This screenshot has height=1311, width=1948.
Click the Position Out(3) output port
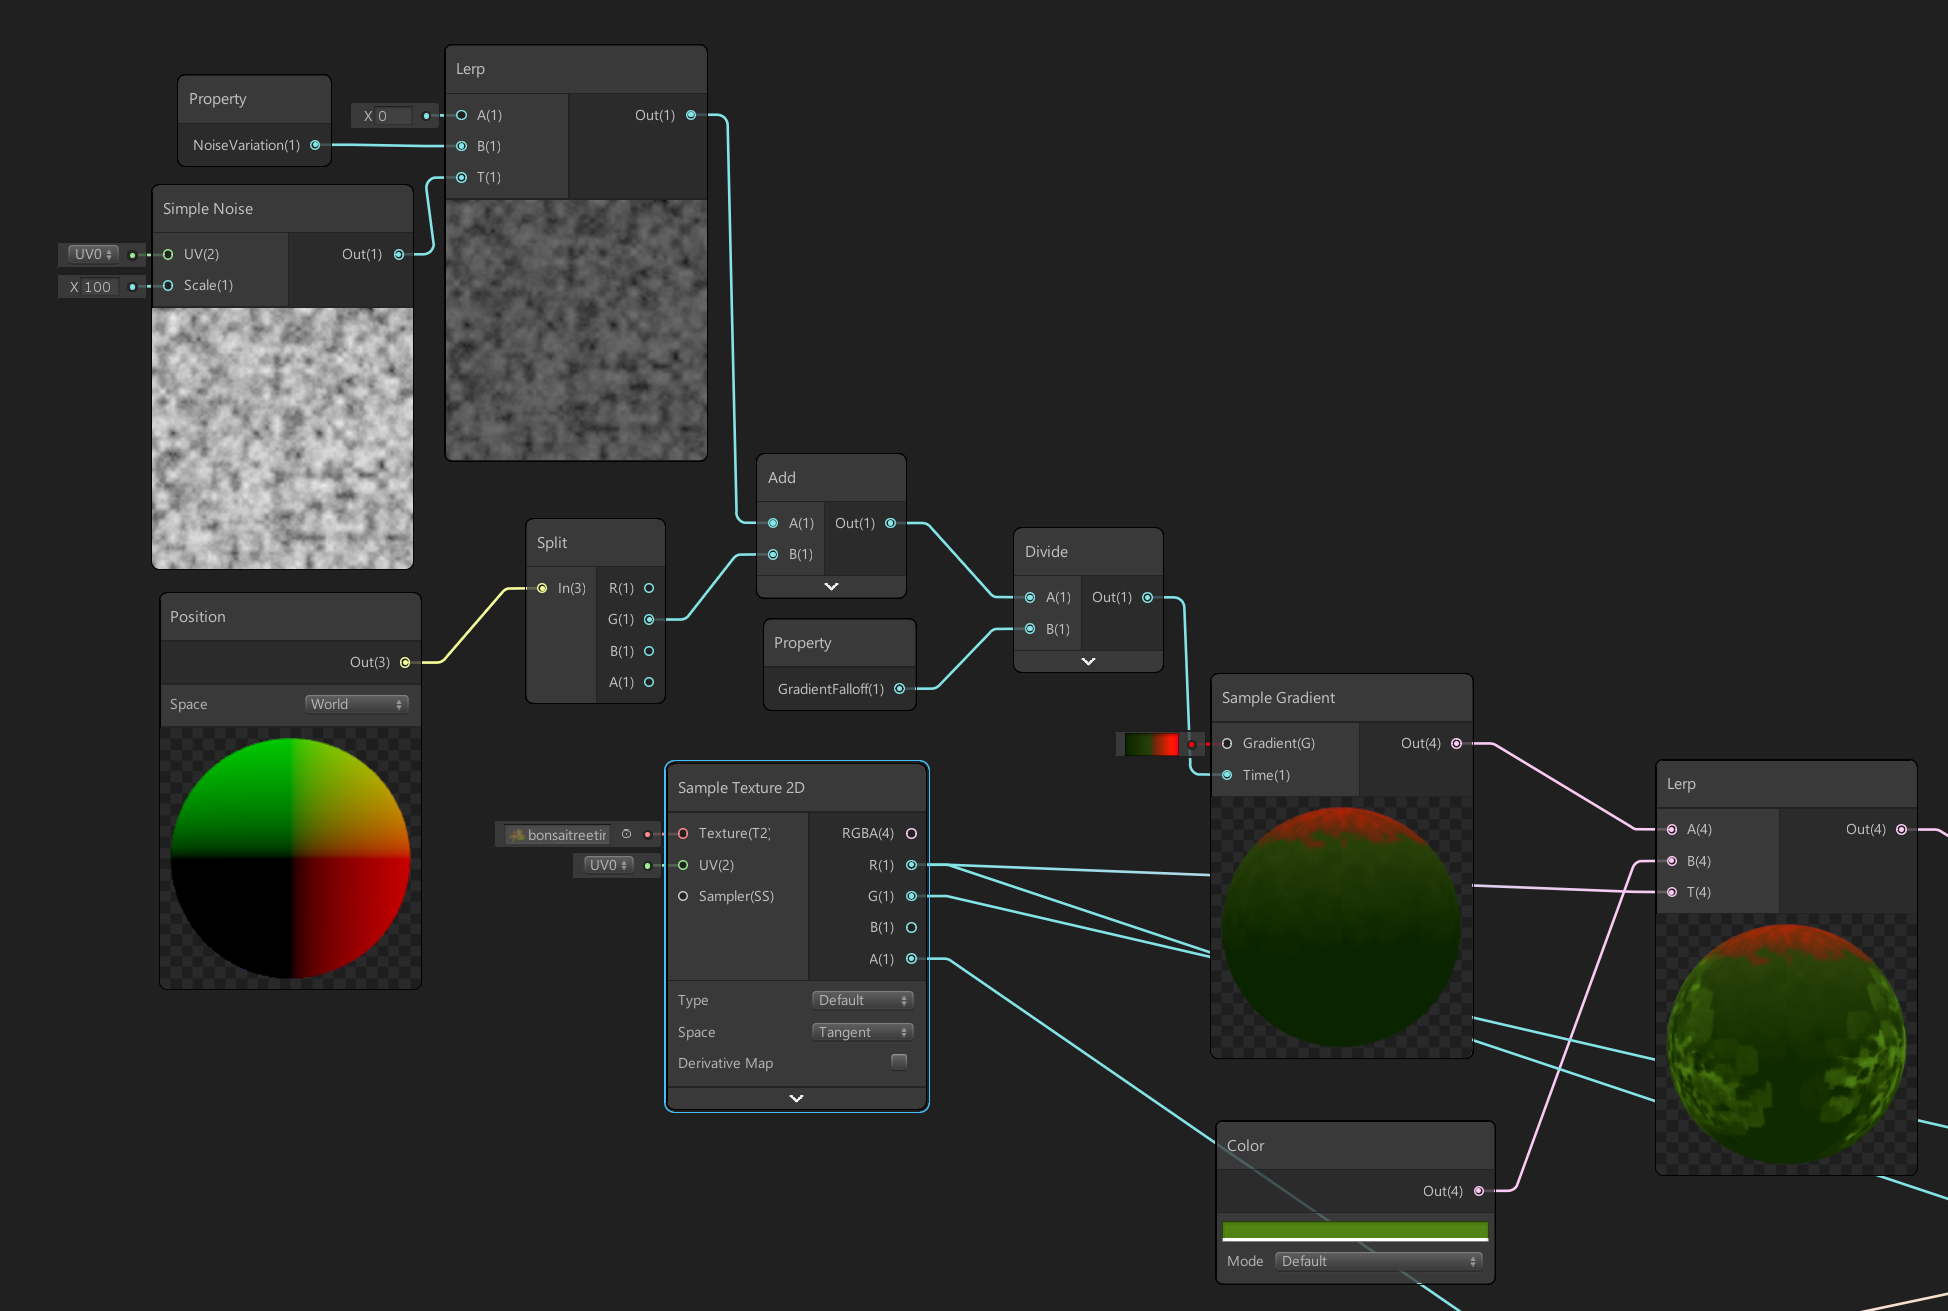point(405,662)
